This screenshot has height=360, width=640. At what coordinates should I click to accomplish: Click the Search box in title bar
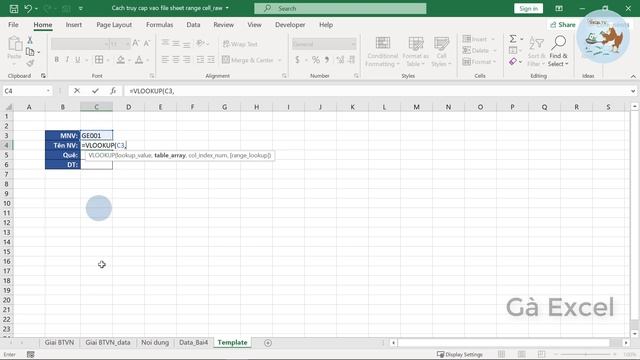(340, 9)
